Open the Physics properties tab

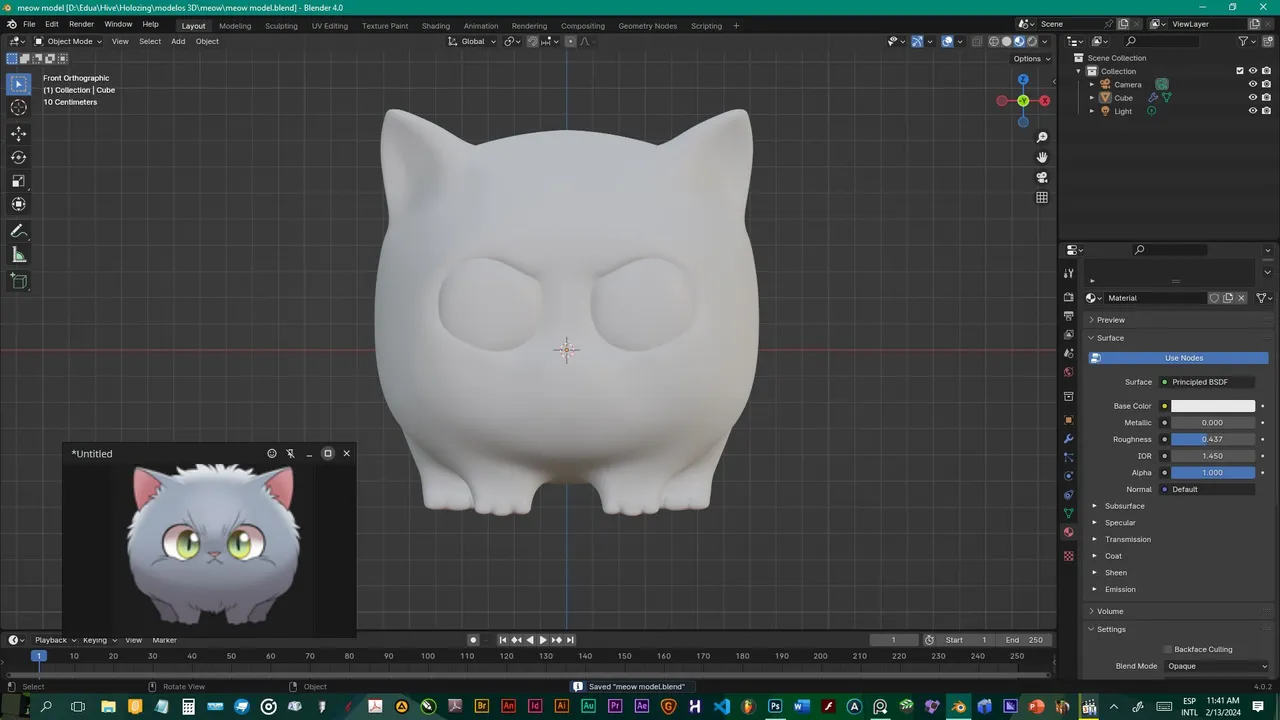[1068, 476]
